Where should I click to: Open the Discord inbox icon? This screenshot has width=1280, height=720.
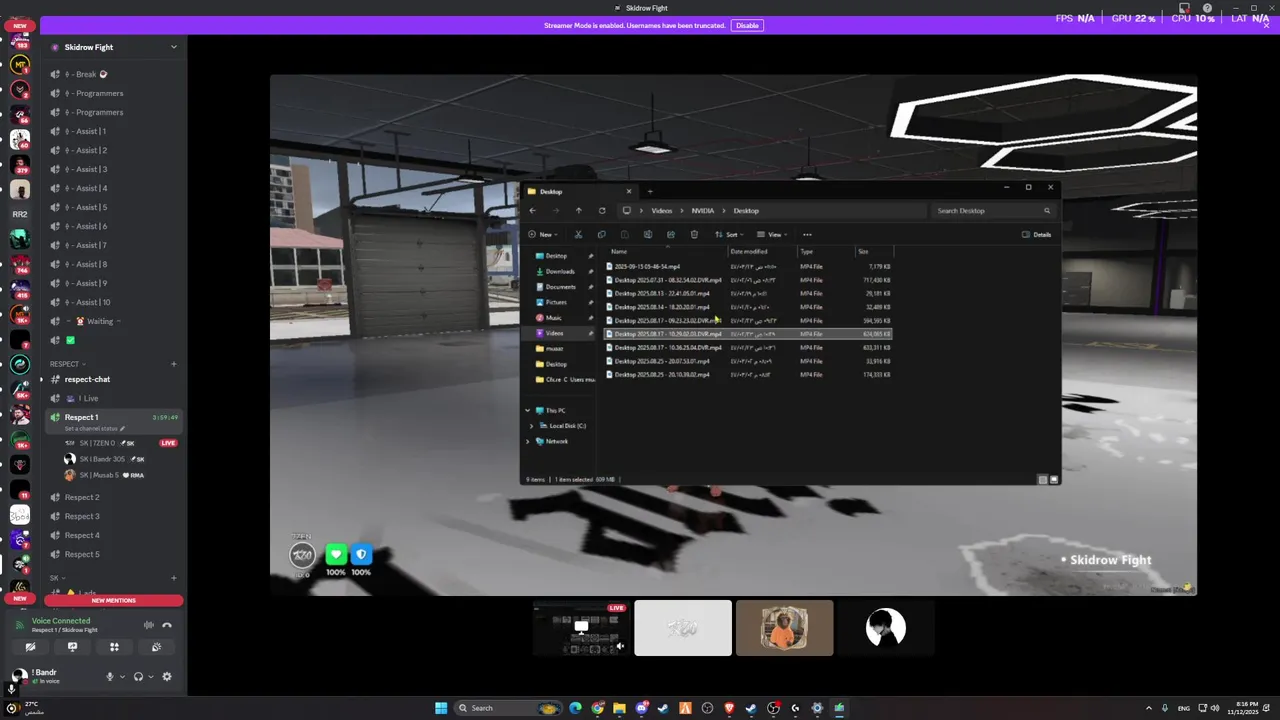coord(1184,8)
